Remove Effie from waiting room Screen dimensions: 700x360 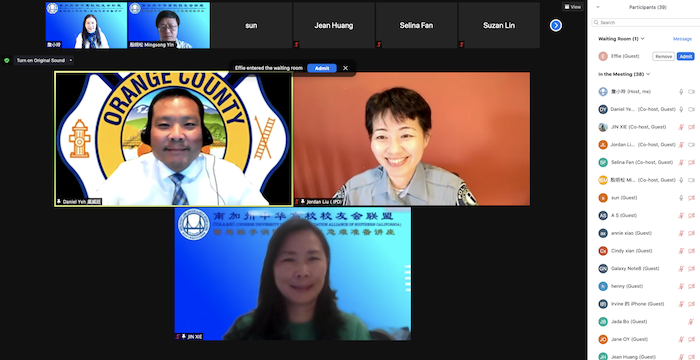pyautogui.click(x=663, y=56)
